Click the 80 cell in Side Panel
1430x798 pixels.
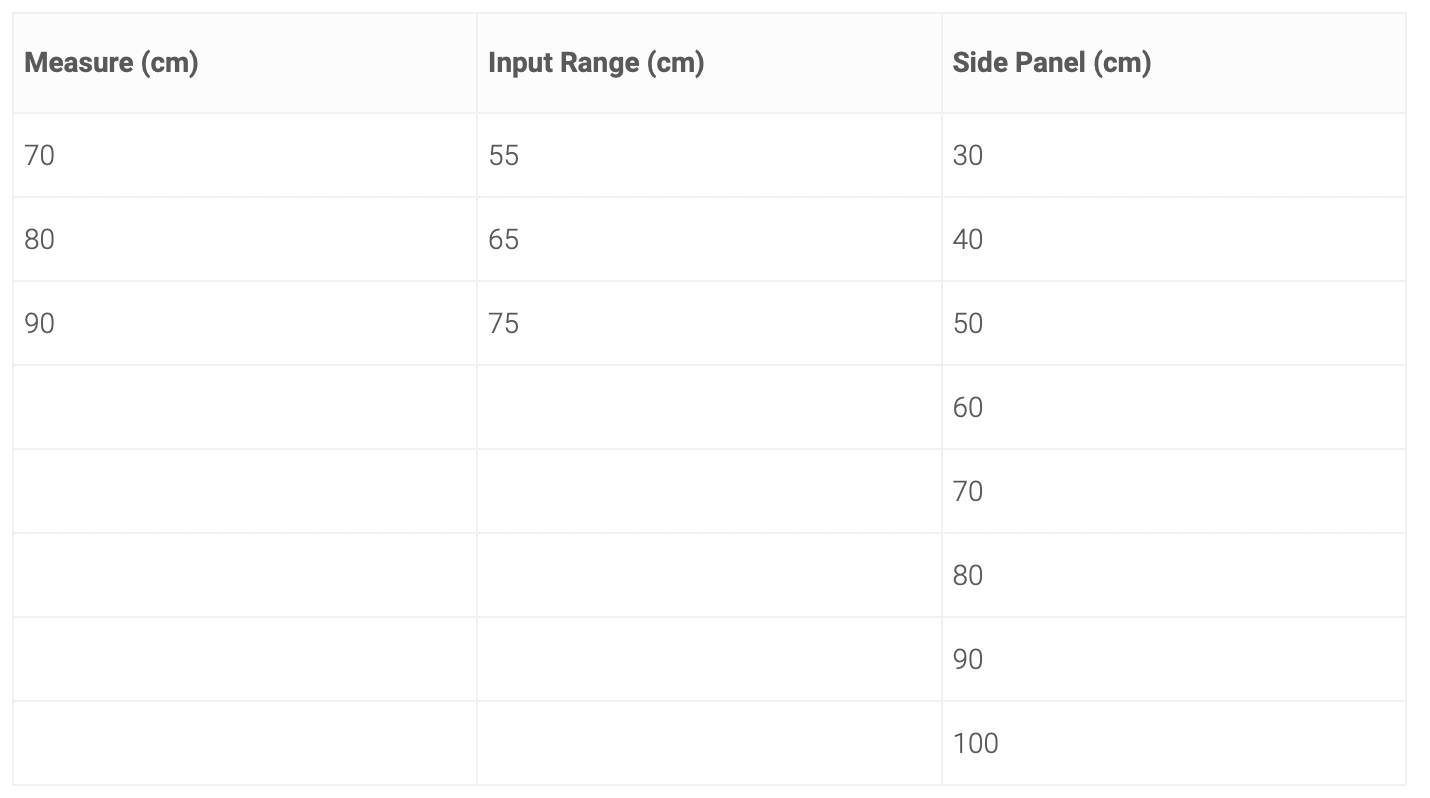coord(1173,575)
